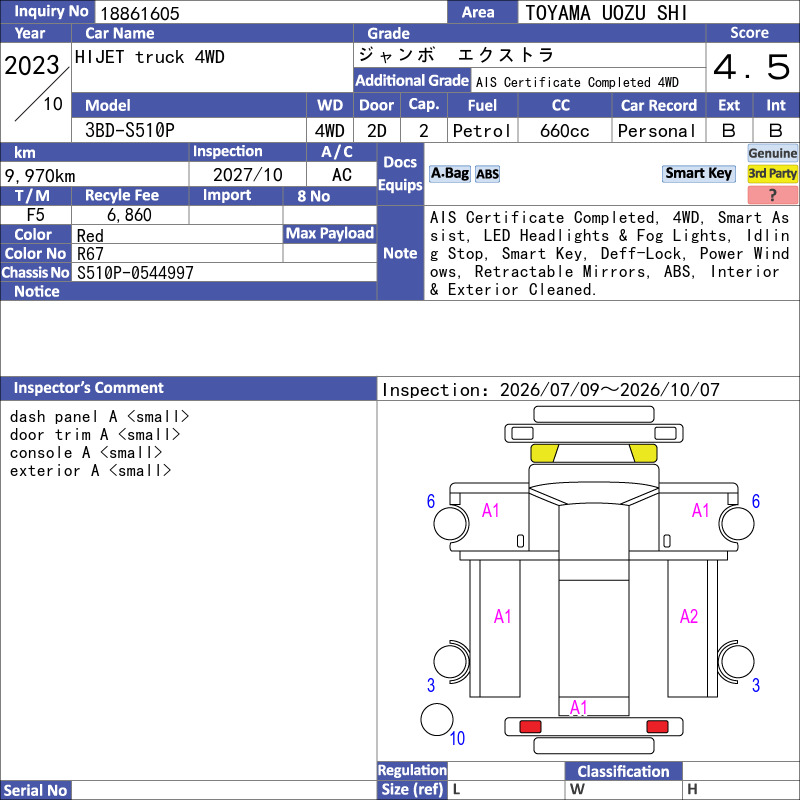Click the inspection date 2027/10
This screenshot has width=800, height=800.
tap(247, 174)
